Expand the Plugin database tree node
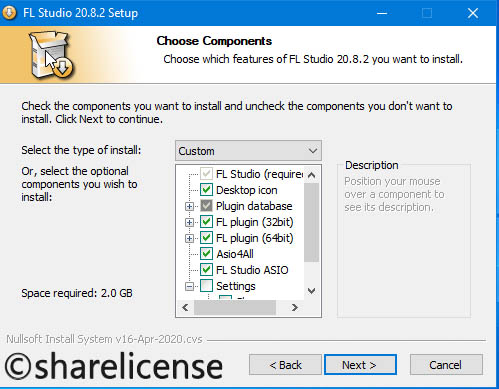This screenshot has width=499, height=389. (189, 206)
